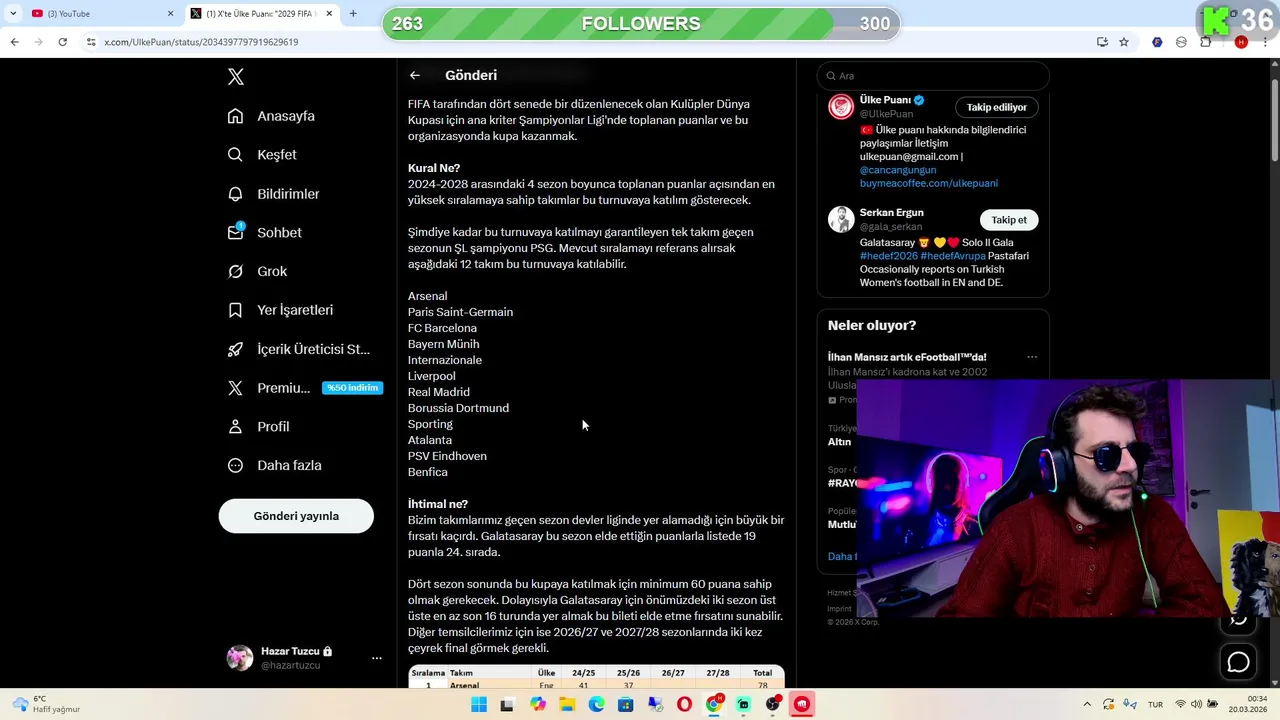Screen dimensions: 1280x720
Task: Open Bildirimler notifications
Action: pyautogui.click(x=273, y=194)
